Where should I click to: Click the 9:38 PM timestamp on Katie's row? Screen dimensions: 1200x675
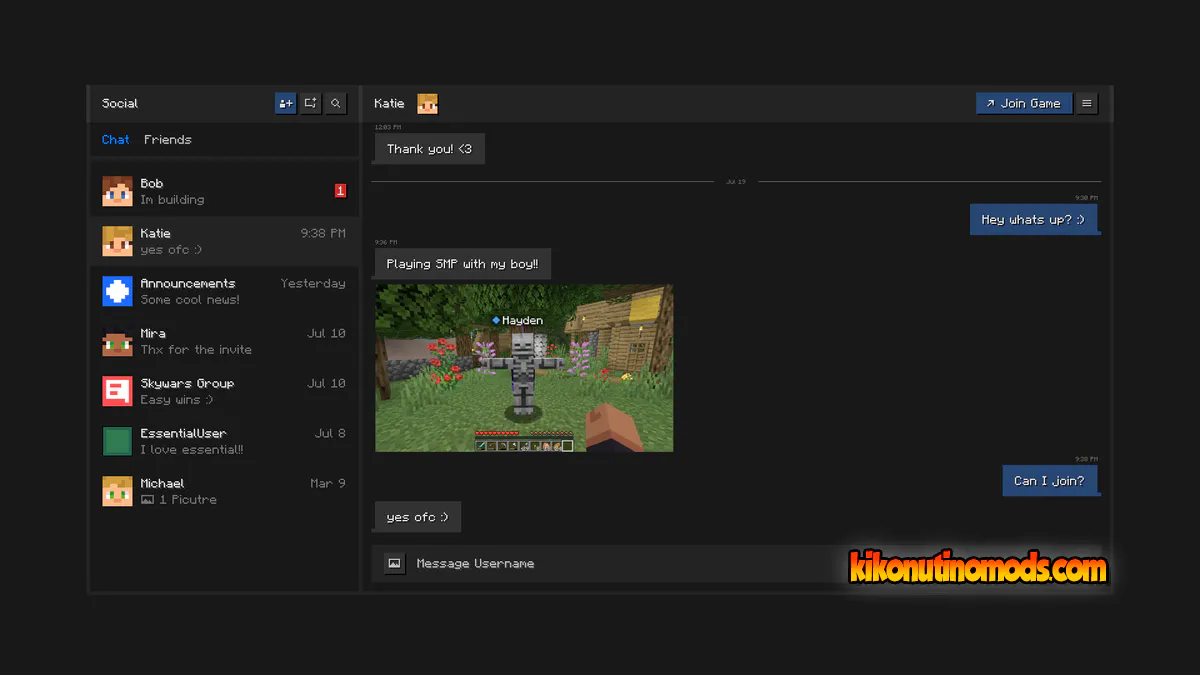click(323, 233)
